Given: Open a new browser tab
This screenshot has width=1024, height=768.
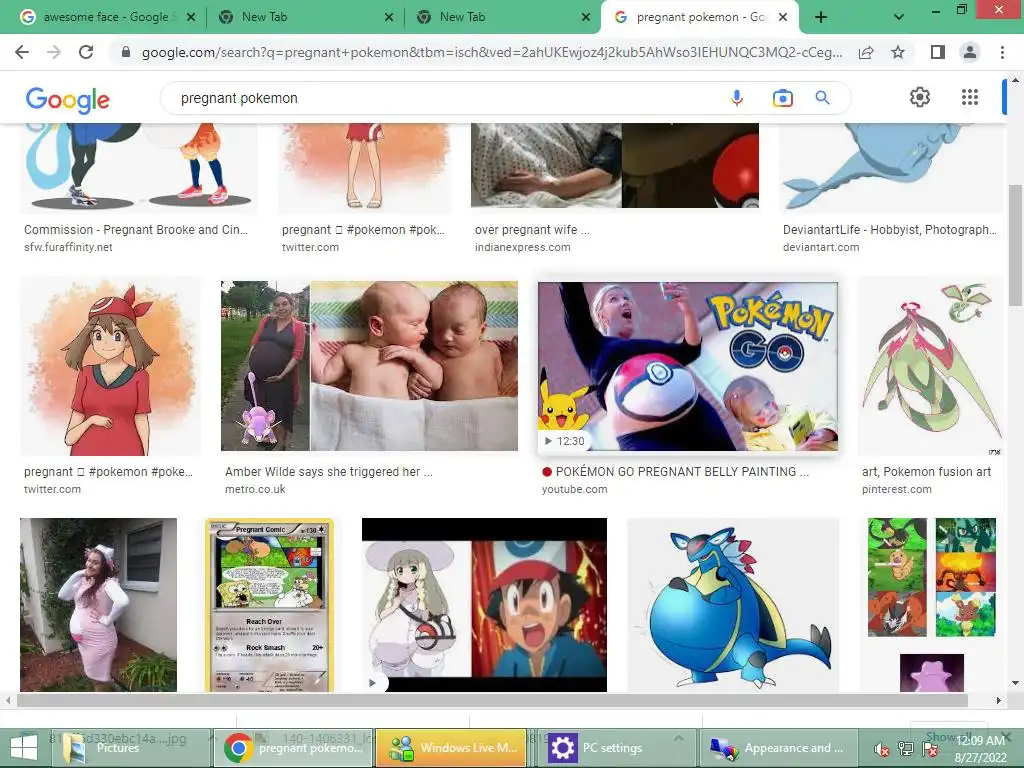Looking at the screenshot, I should pyautogui.click(x=821, y=17).
